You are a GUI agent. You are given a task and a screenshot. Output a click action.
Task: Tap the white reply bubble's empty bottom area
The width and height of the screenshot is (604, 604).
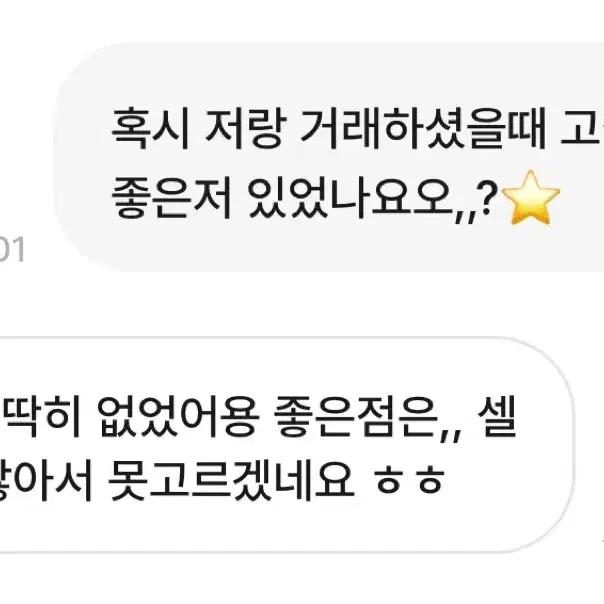(285, 528)
